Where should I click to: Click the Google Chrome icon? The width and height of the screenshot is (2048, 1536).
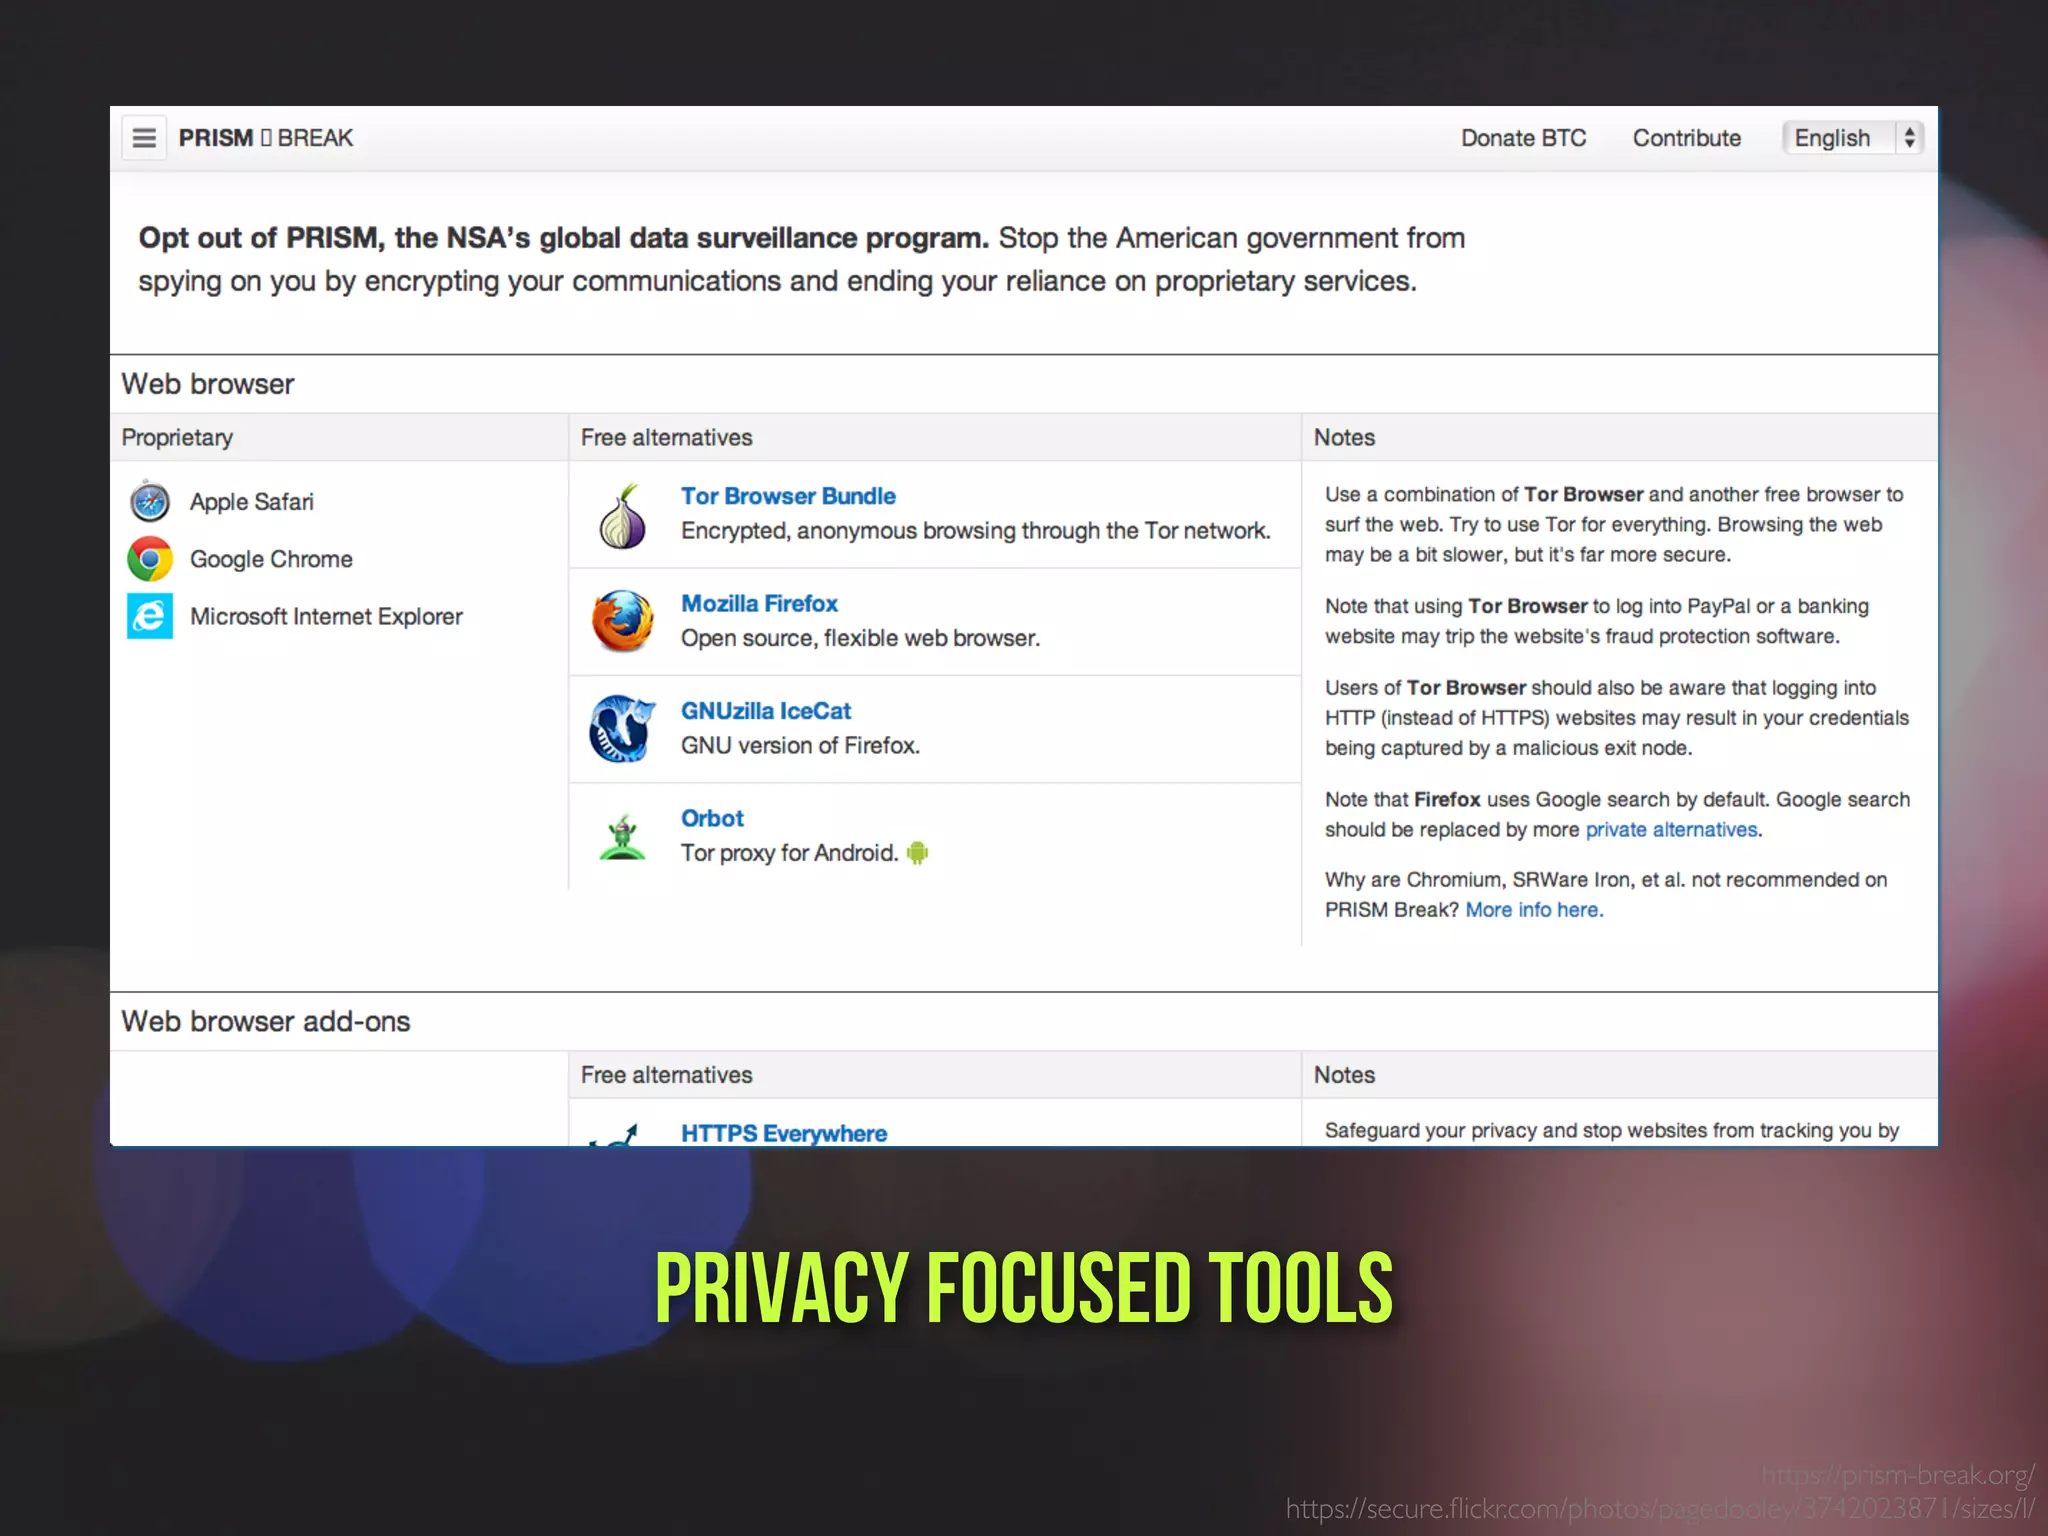[150, 559]
